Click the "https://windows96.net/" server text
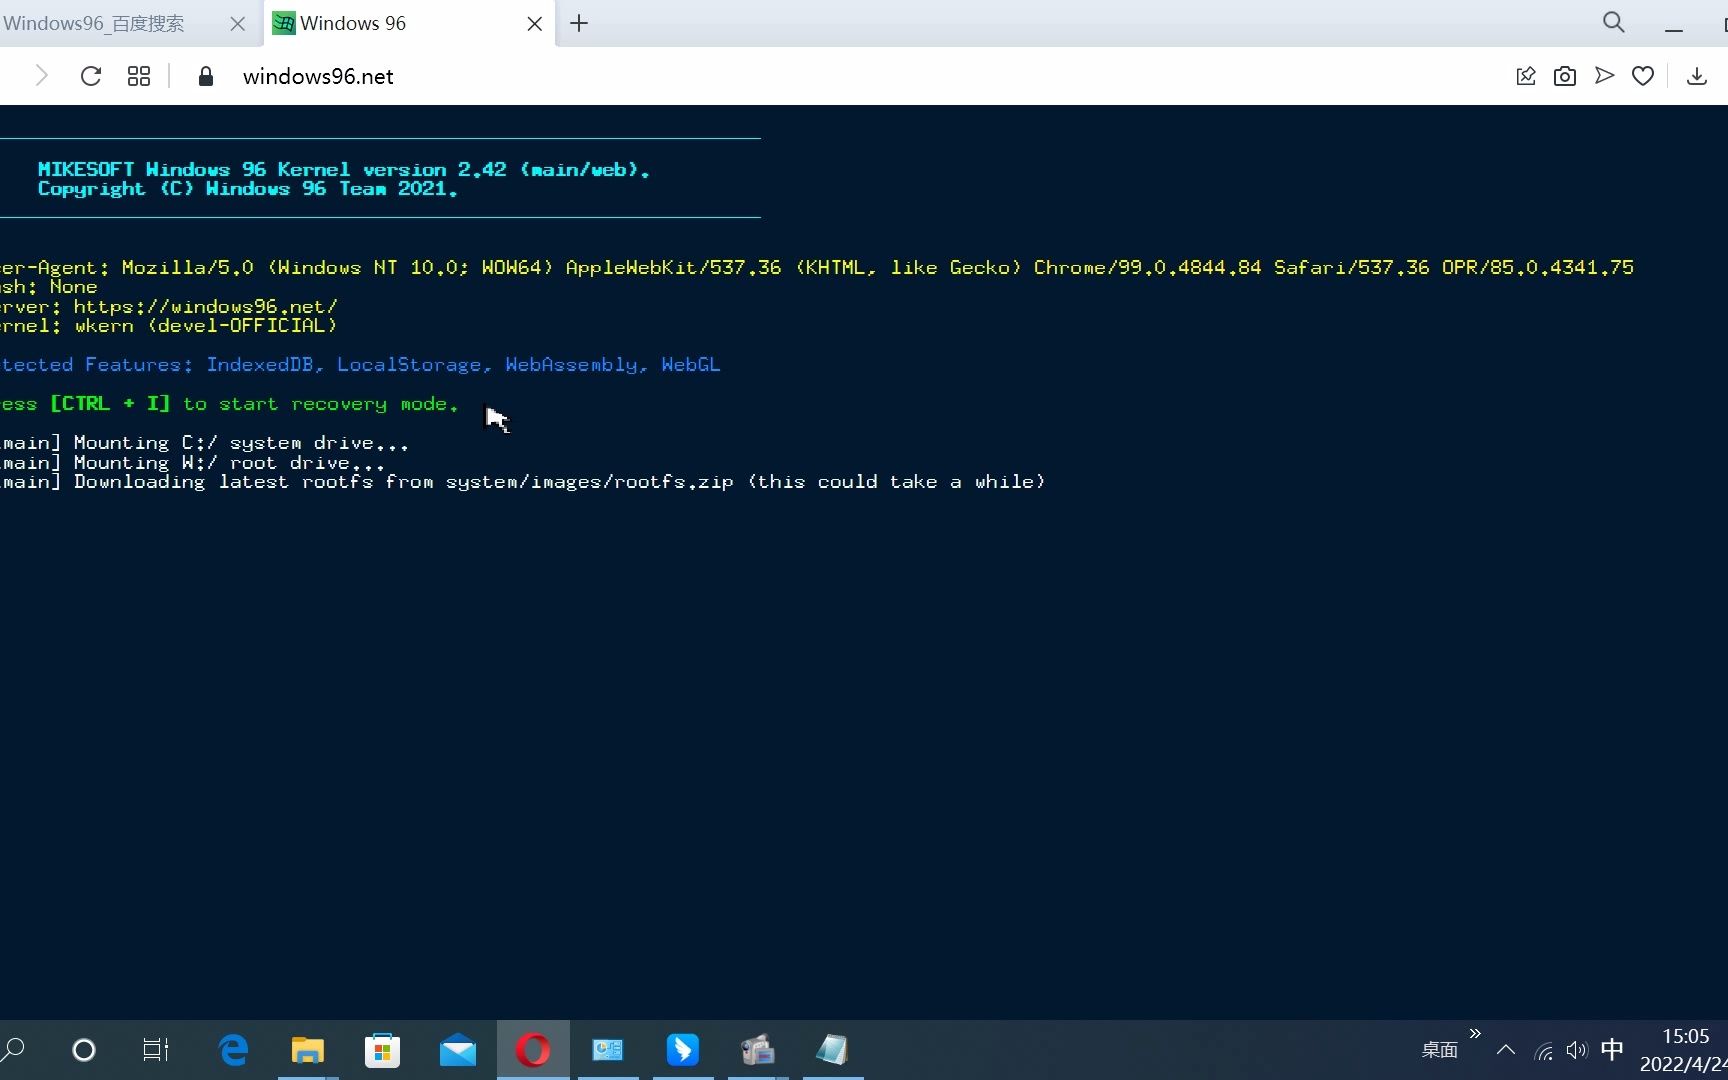The height and width of the screenshot is (1080, 1728). coord(205,307)
